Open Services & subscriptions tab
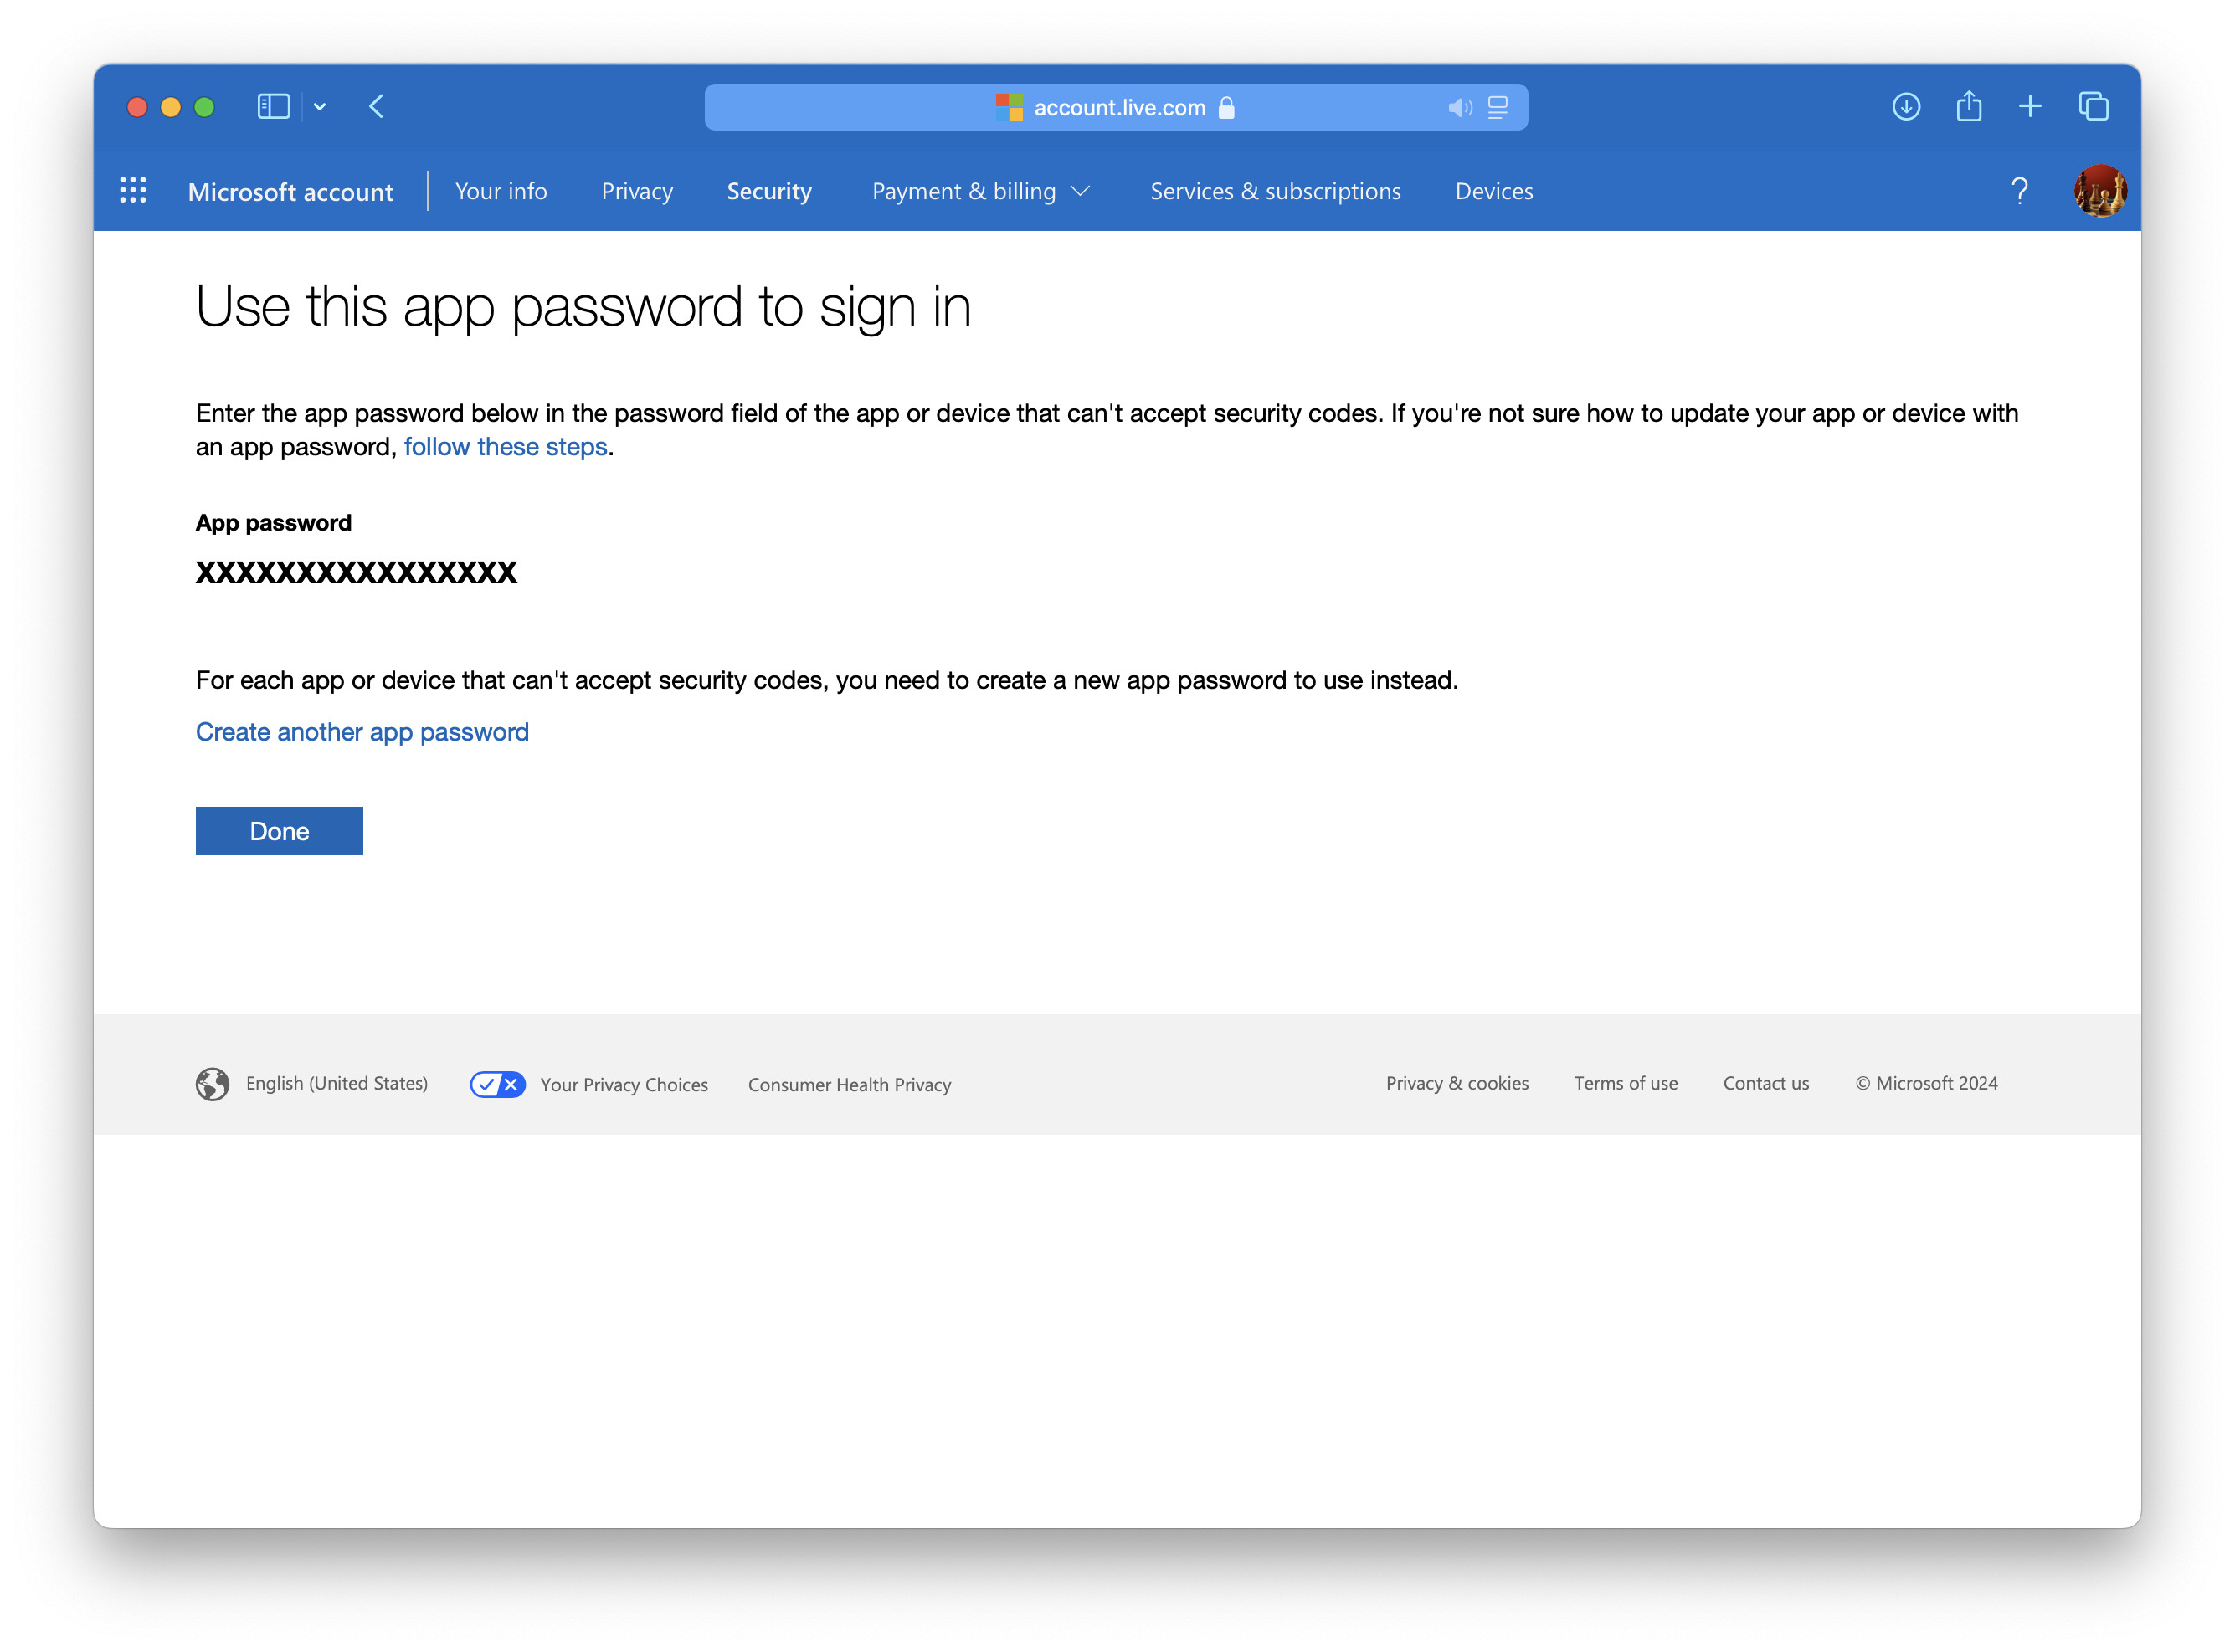Viewport: 2235px width, 1652px height. 1275,190
